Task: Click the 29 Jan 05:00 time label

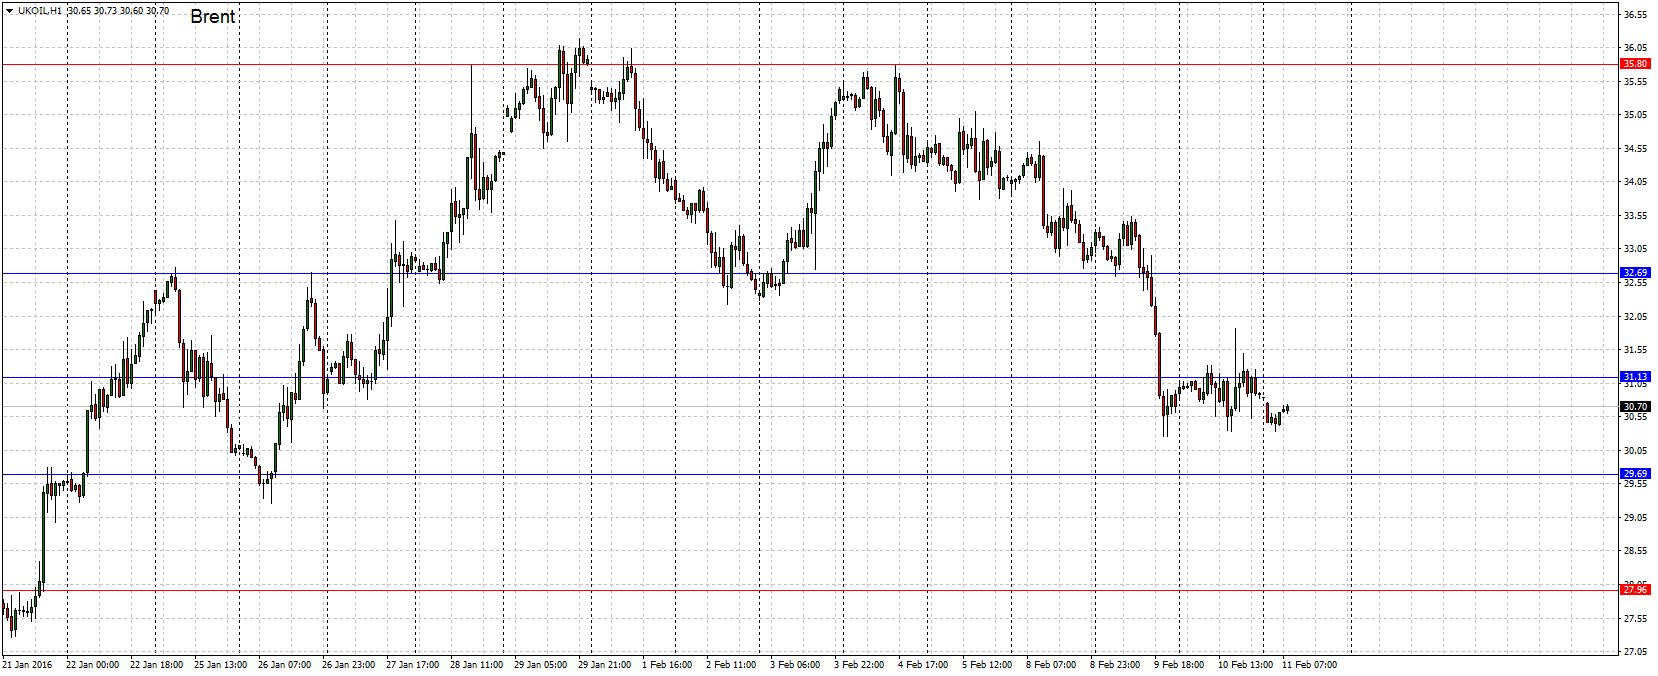Action: coord(540,664)
